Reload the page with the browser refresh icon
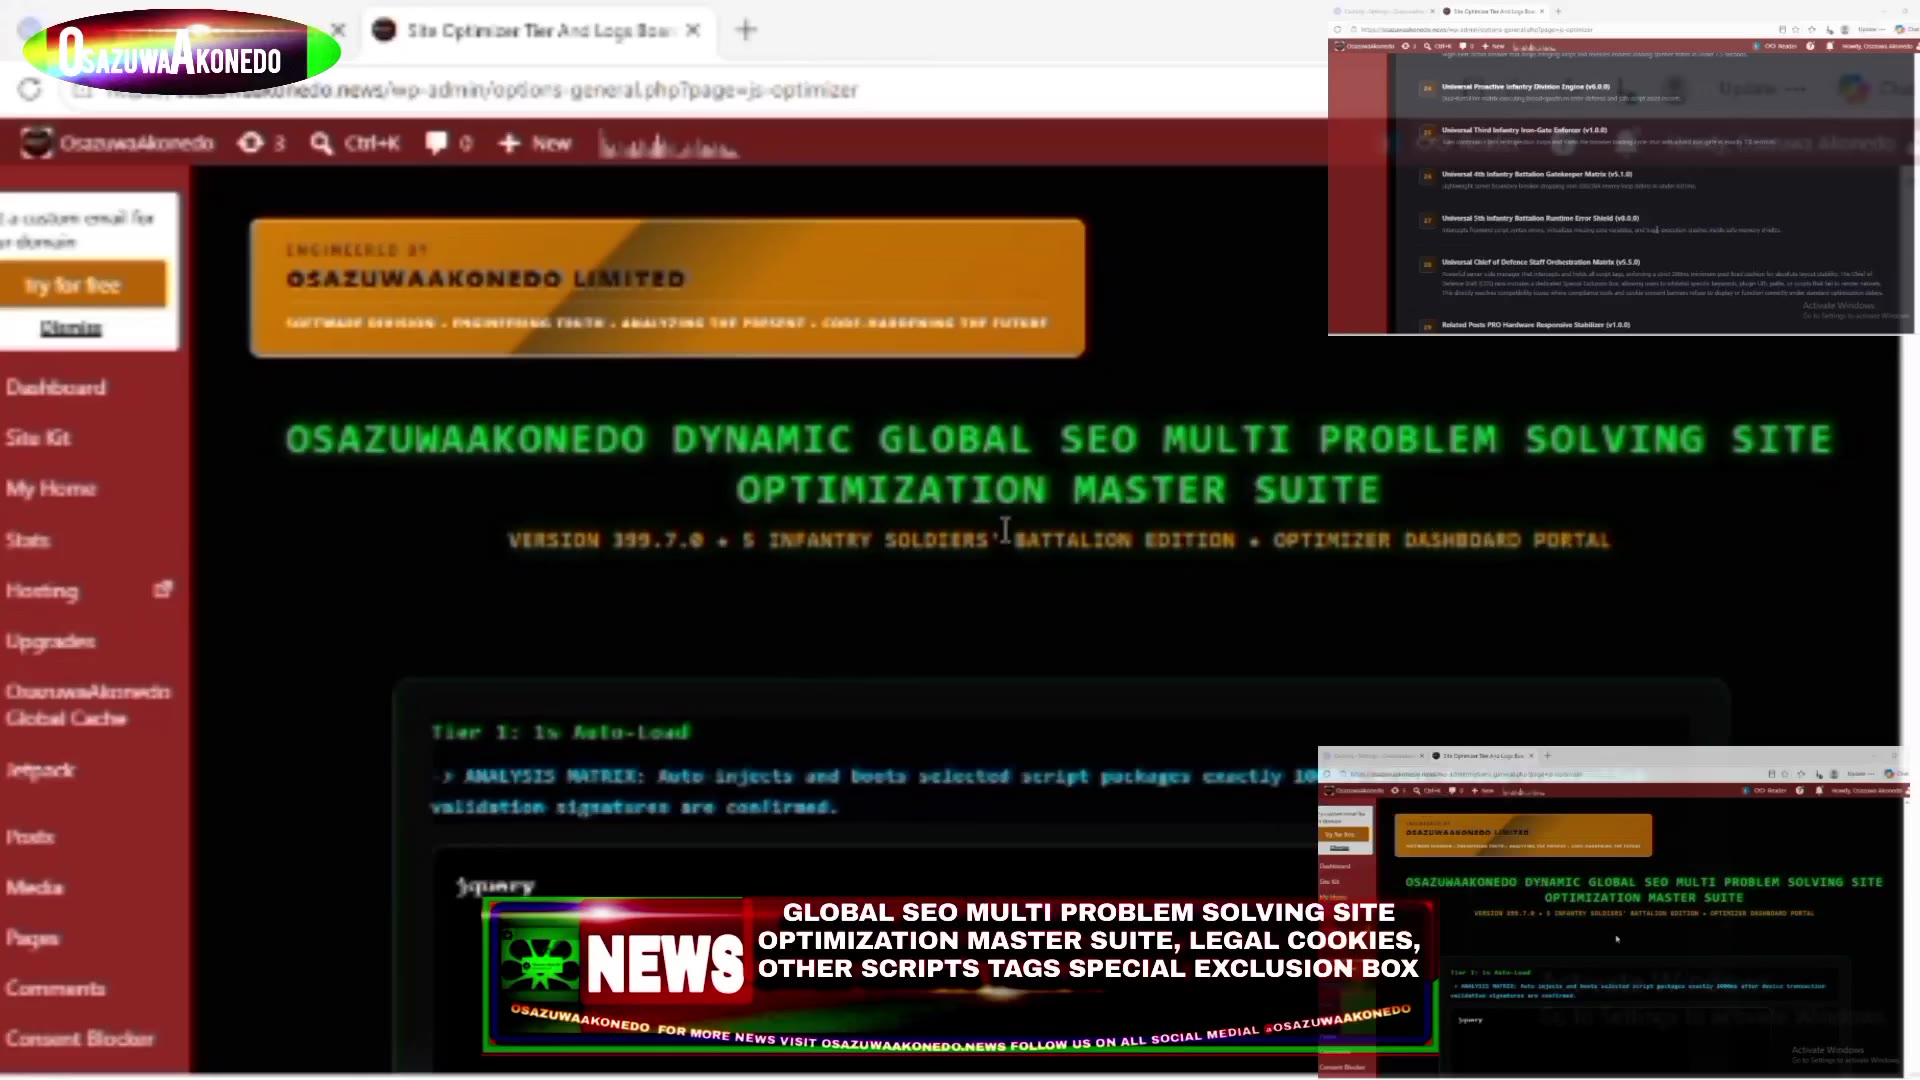 pos(30,90)
